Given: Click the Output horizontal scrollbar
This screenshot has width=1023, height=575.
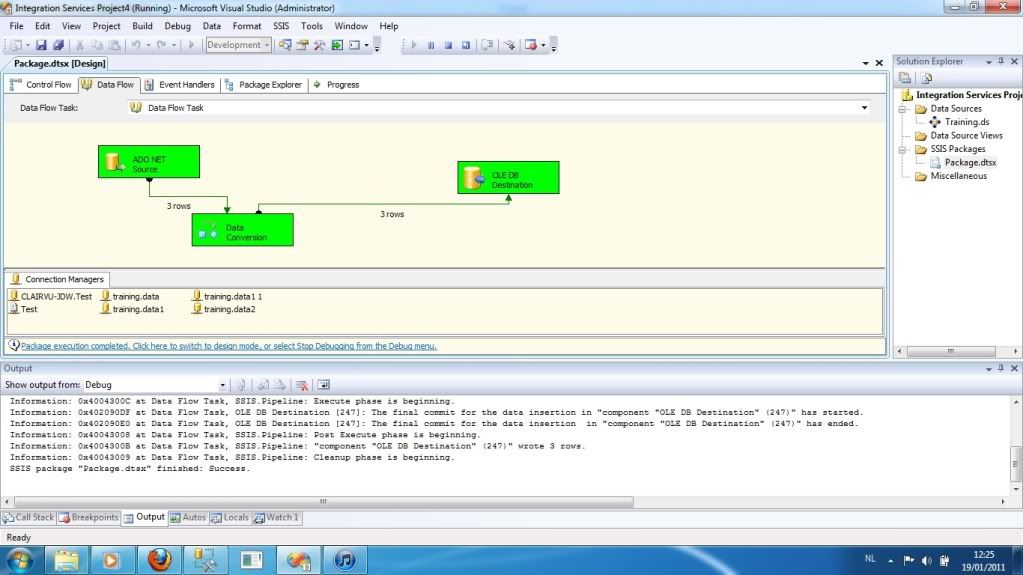Looking at the screenshot, I should point(322,502).
